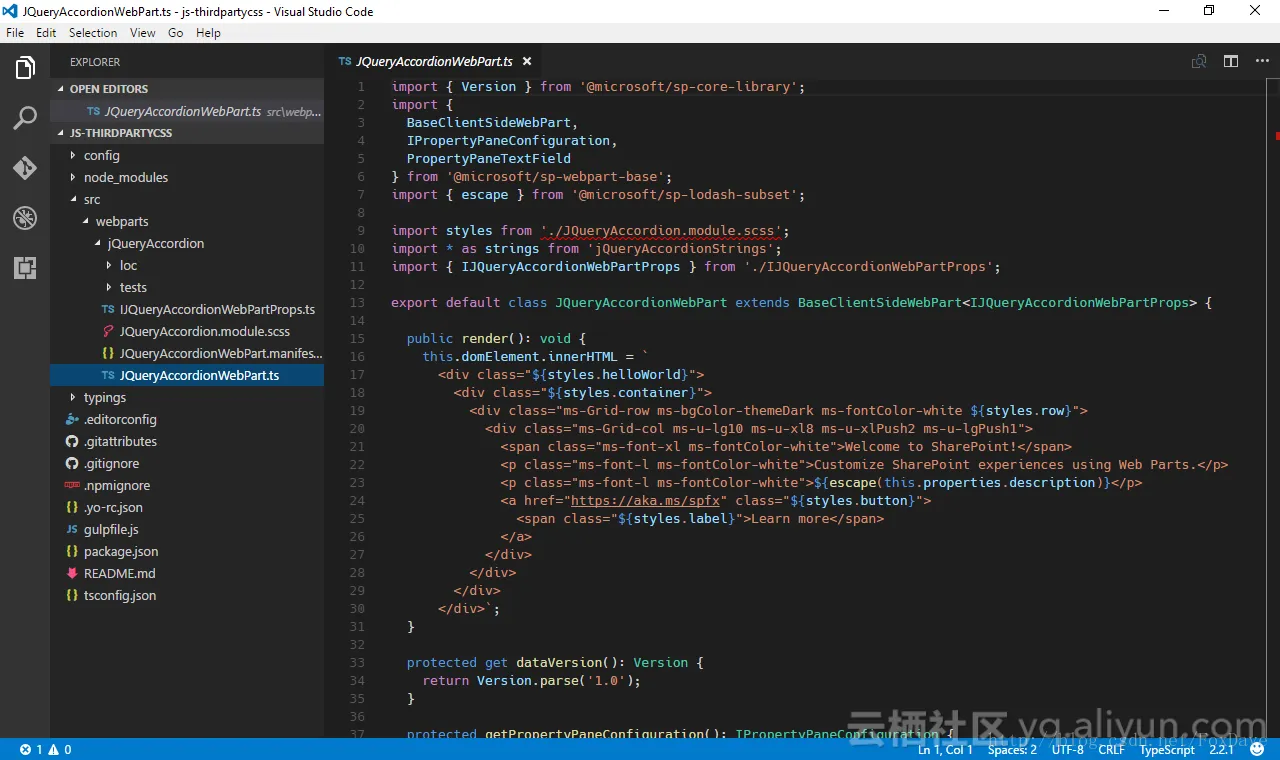Click the split editor icon
This screenshot has width=1280, height=760.
tap(1231, 62)
